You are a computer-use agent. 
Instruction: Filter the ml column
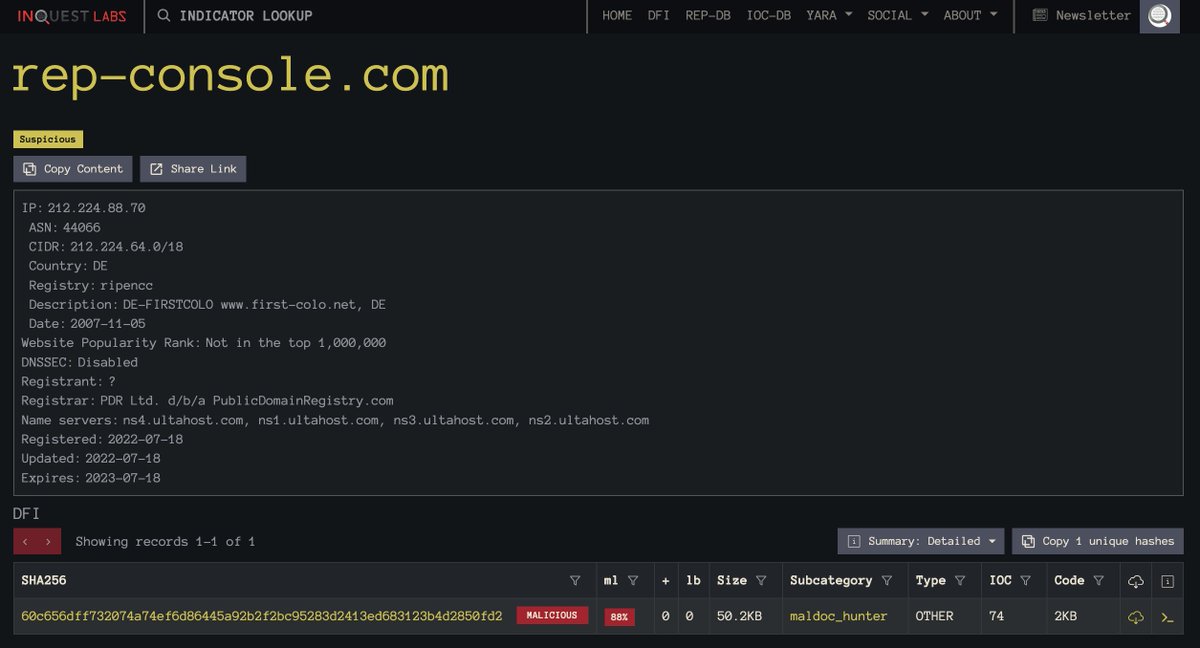(x=633, y=581)
